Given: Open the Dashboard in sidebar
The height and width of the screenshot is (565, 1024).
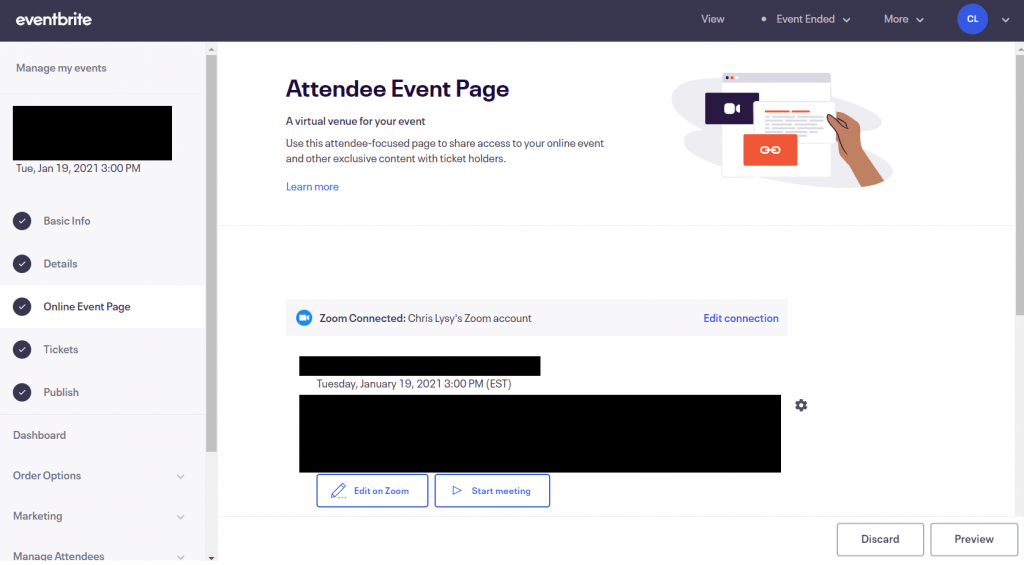Looking at the screenshot, I should 39,435.
